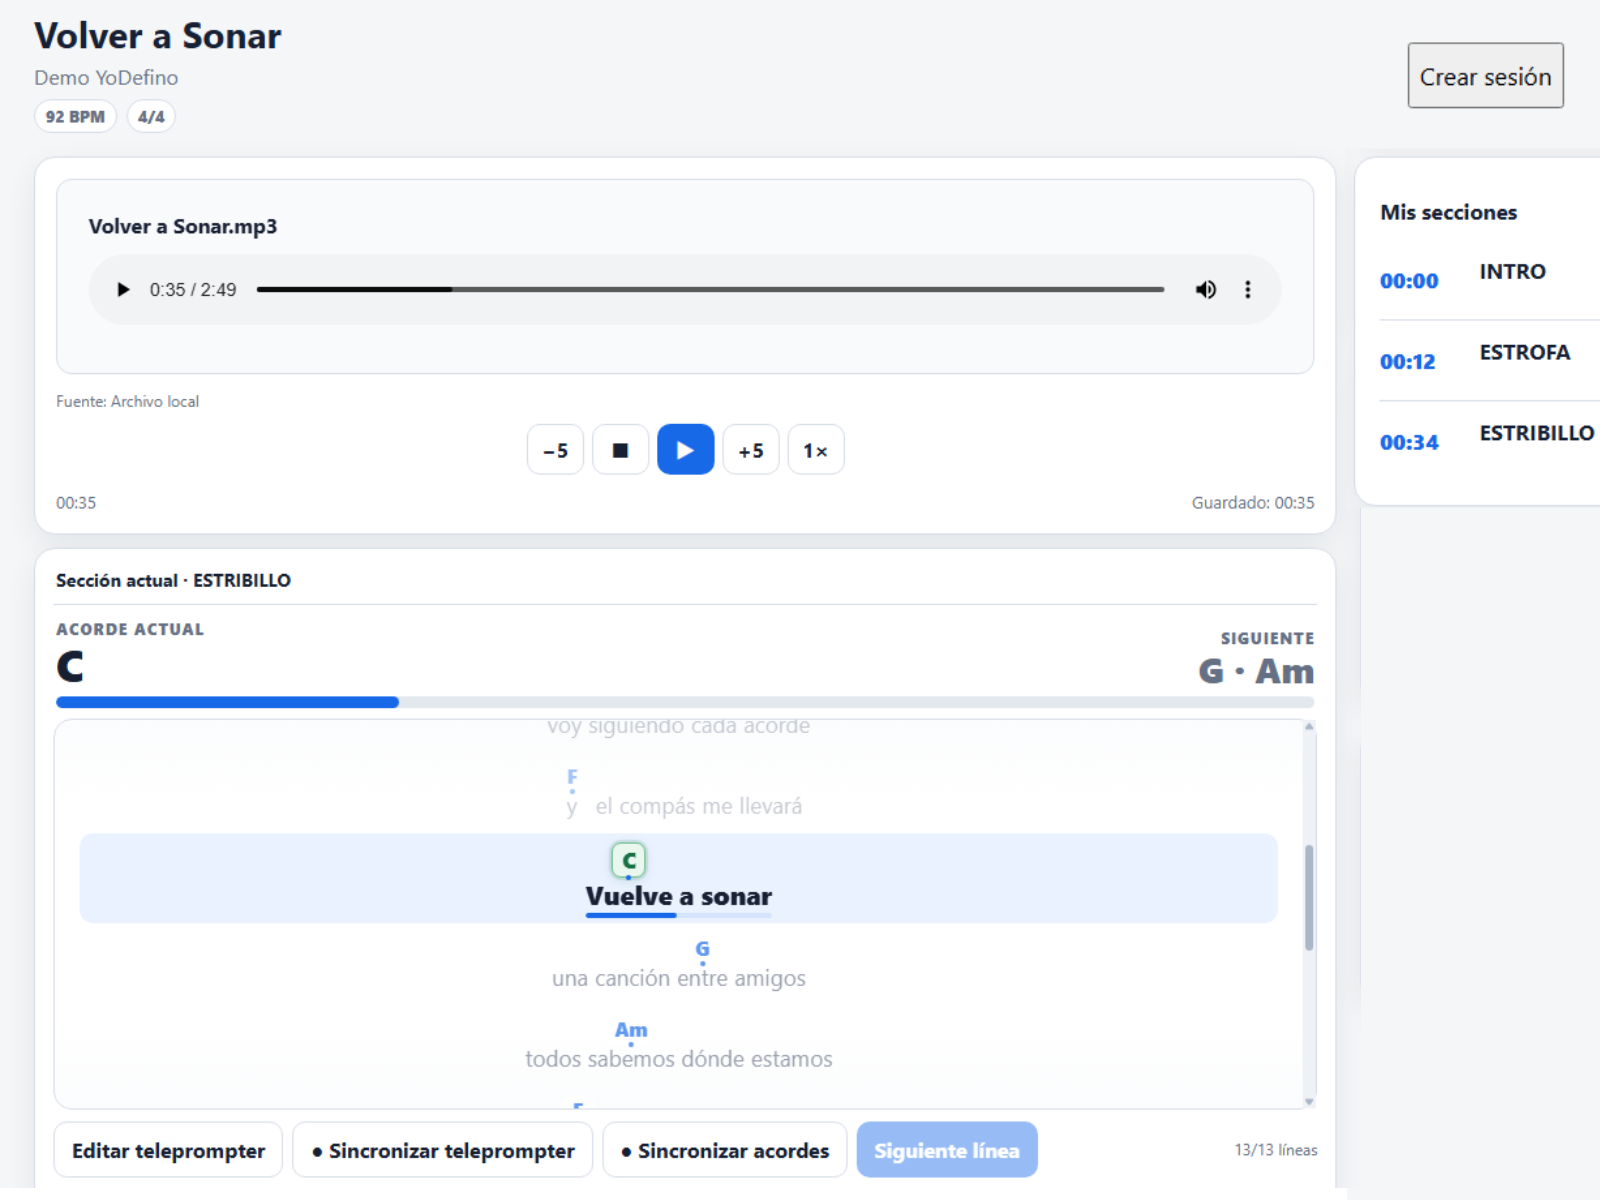The height and width of the screenshot is (1200, 1600).
Task: Click the teleprompter scrollbar's down arrow
Action: pyautogui.click(x=1309, y=1102)
